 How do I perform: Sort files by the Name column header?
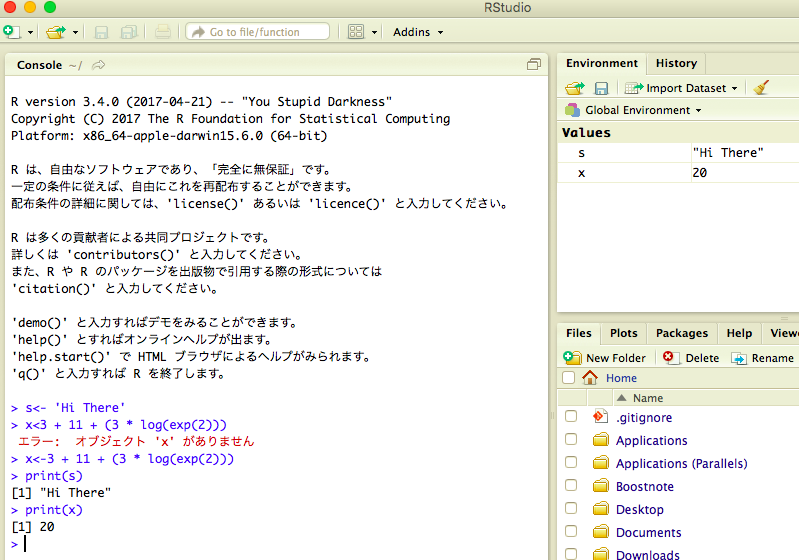pos(648,398)
